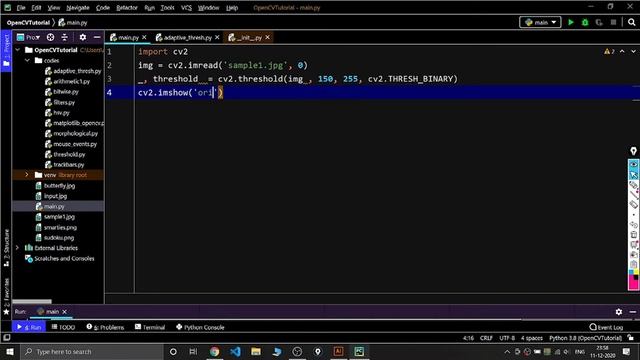Click horizontal scrollbar of the Project panel
Screen dimensions: 640x360
click(32, 302)
